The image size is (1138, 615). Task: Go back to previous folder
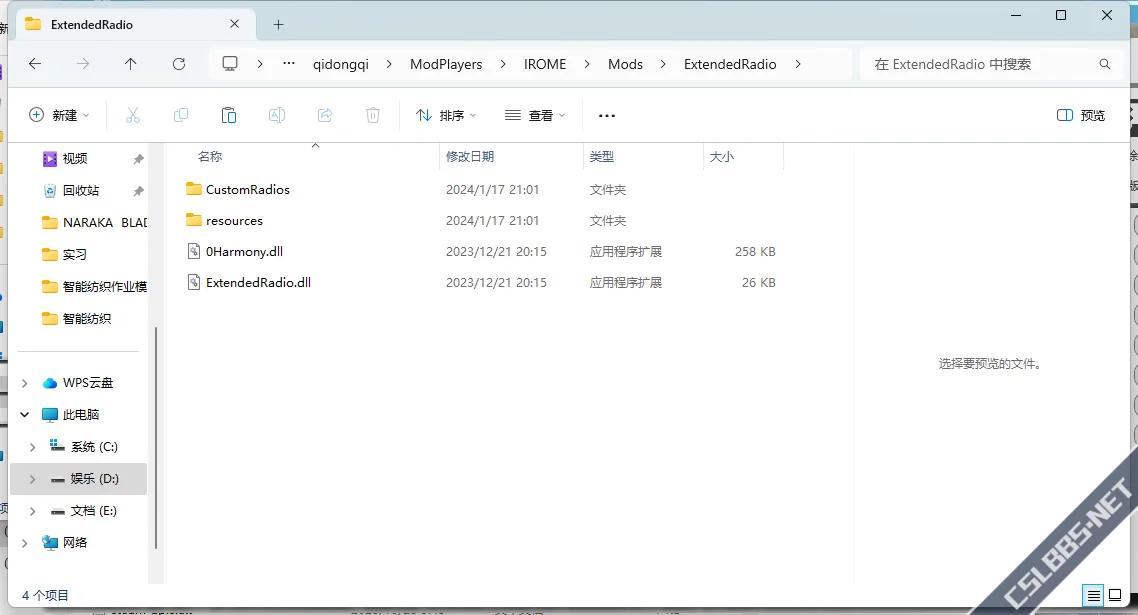pos(35,64)
